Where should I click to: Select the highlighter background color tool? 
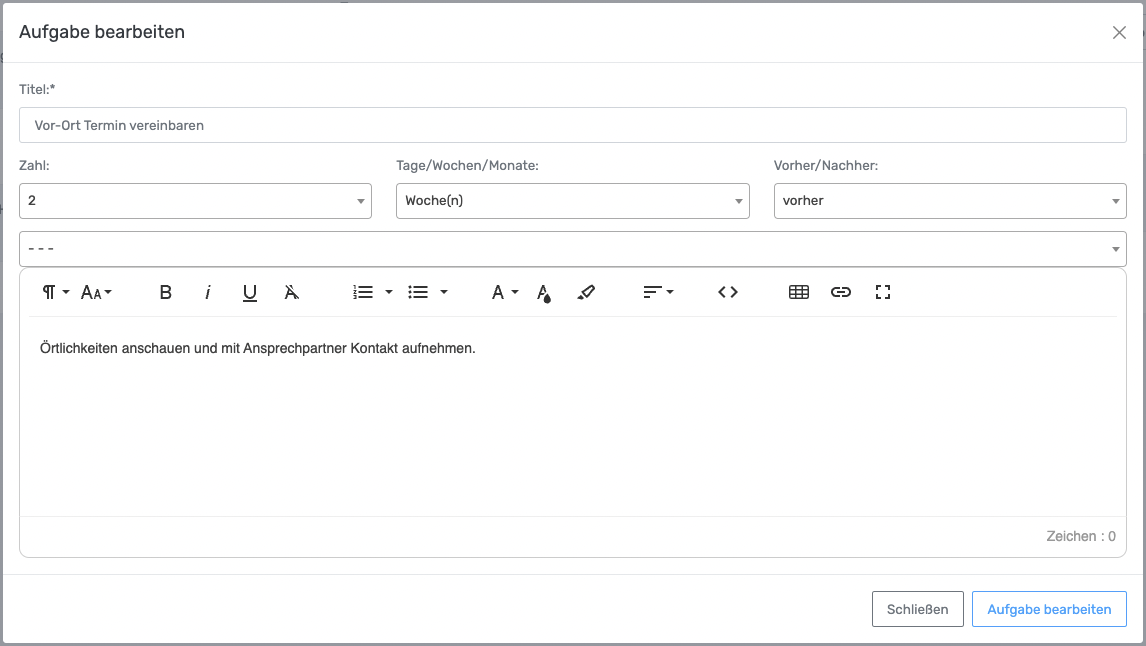[x=586, y=292]
